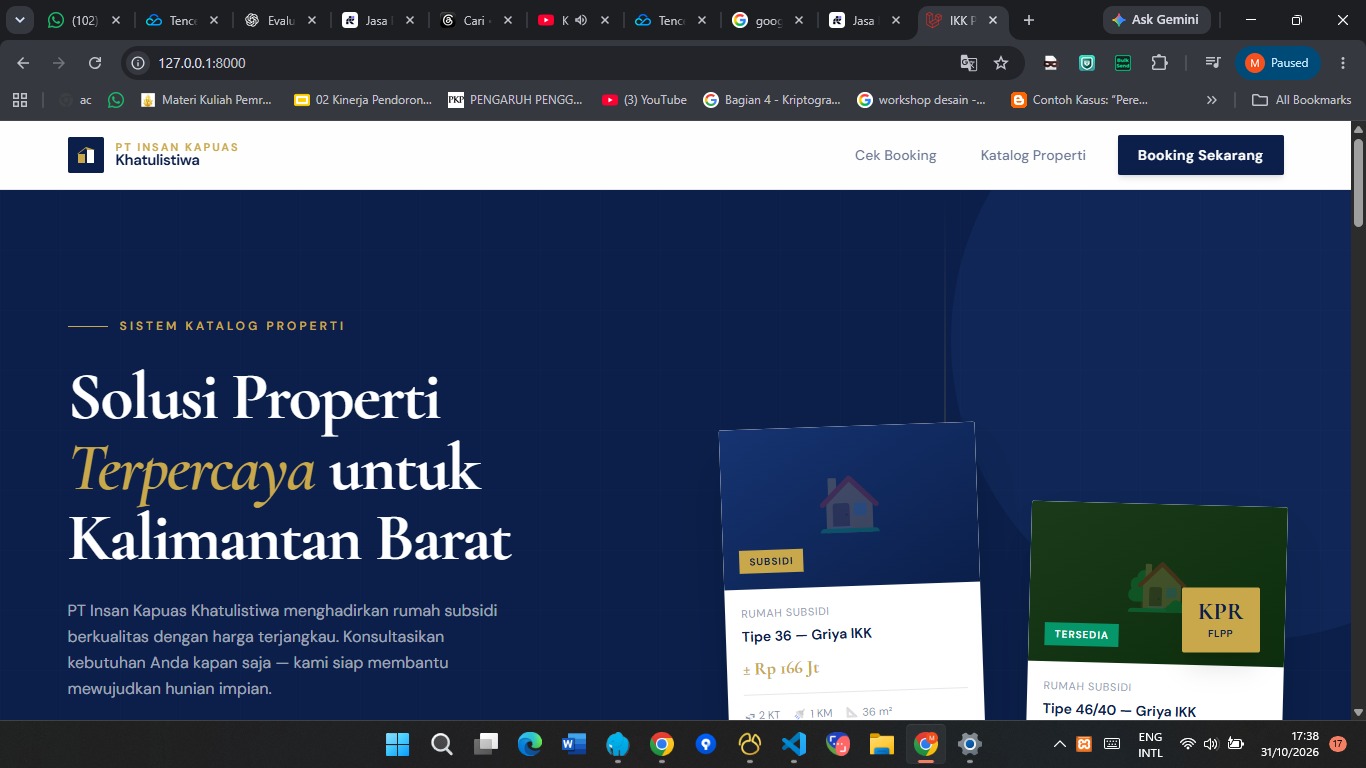Open Visual Studio Code from the taskbar
The height and width of the screenshot is (768, 1366).
point(794,744)
